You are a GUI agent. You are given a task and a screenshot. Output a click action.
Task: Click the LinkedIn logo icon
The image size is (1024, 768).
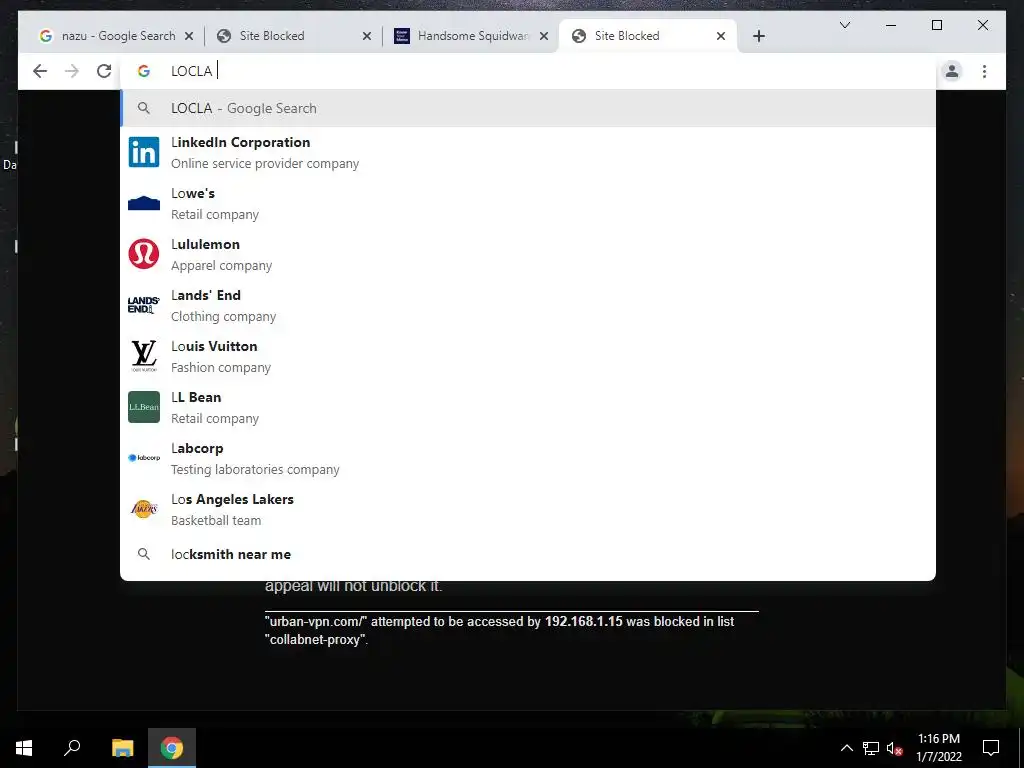144,152
